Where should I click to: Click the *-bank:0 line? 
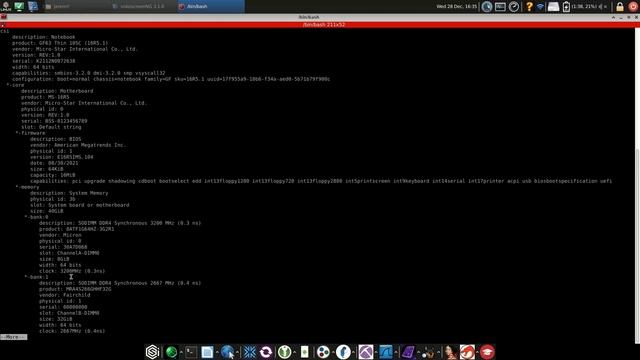click(36, 217)
